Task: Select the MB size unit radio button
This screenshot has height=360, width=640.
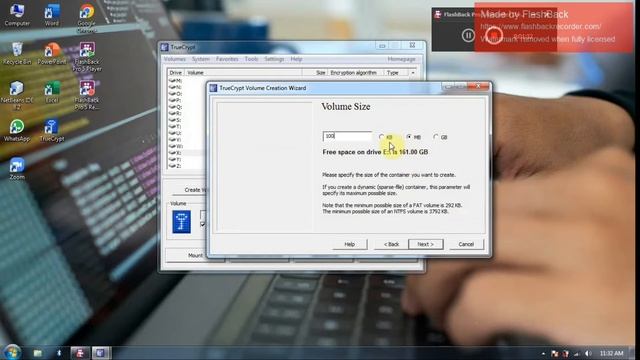Action: [x=409, y=137]
